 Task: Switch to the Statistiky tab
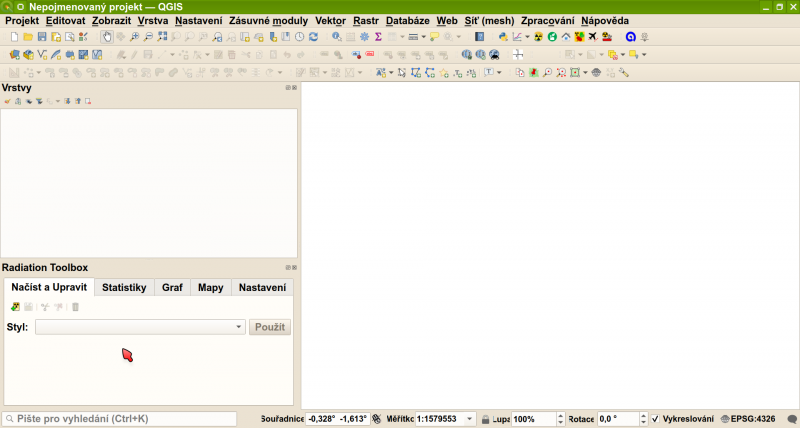pyautogui.click(x=124, y=287)
